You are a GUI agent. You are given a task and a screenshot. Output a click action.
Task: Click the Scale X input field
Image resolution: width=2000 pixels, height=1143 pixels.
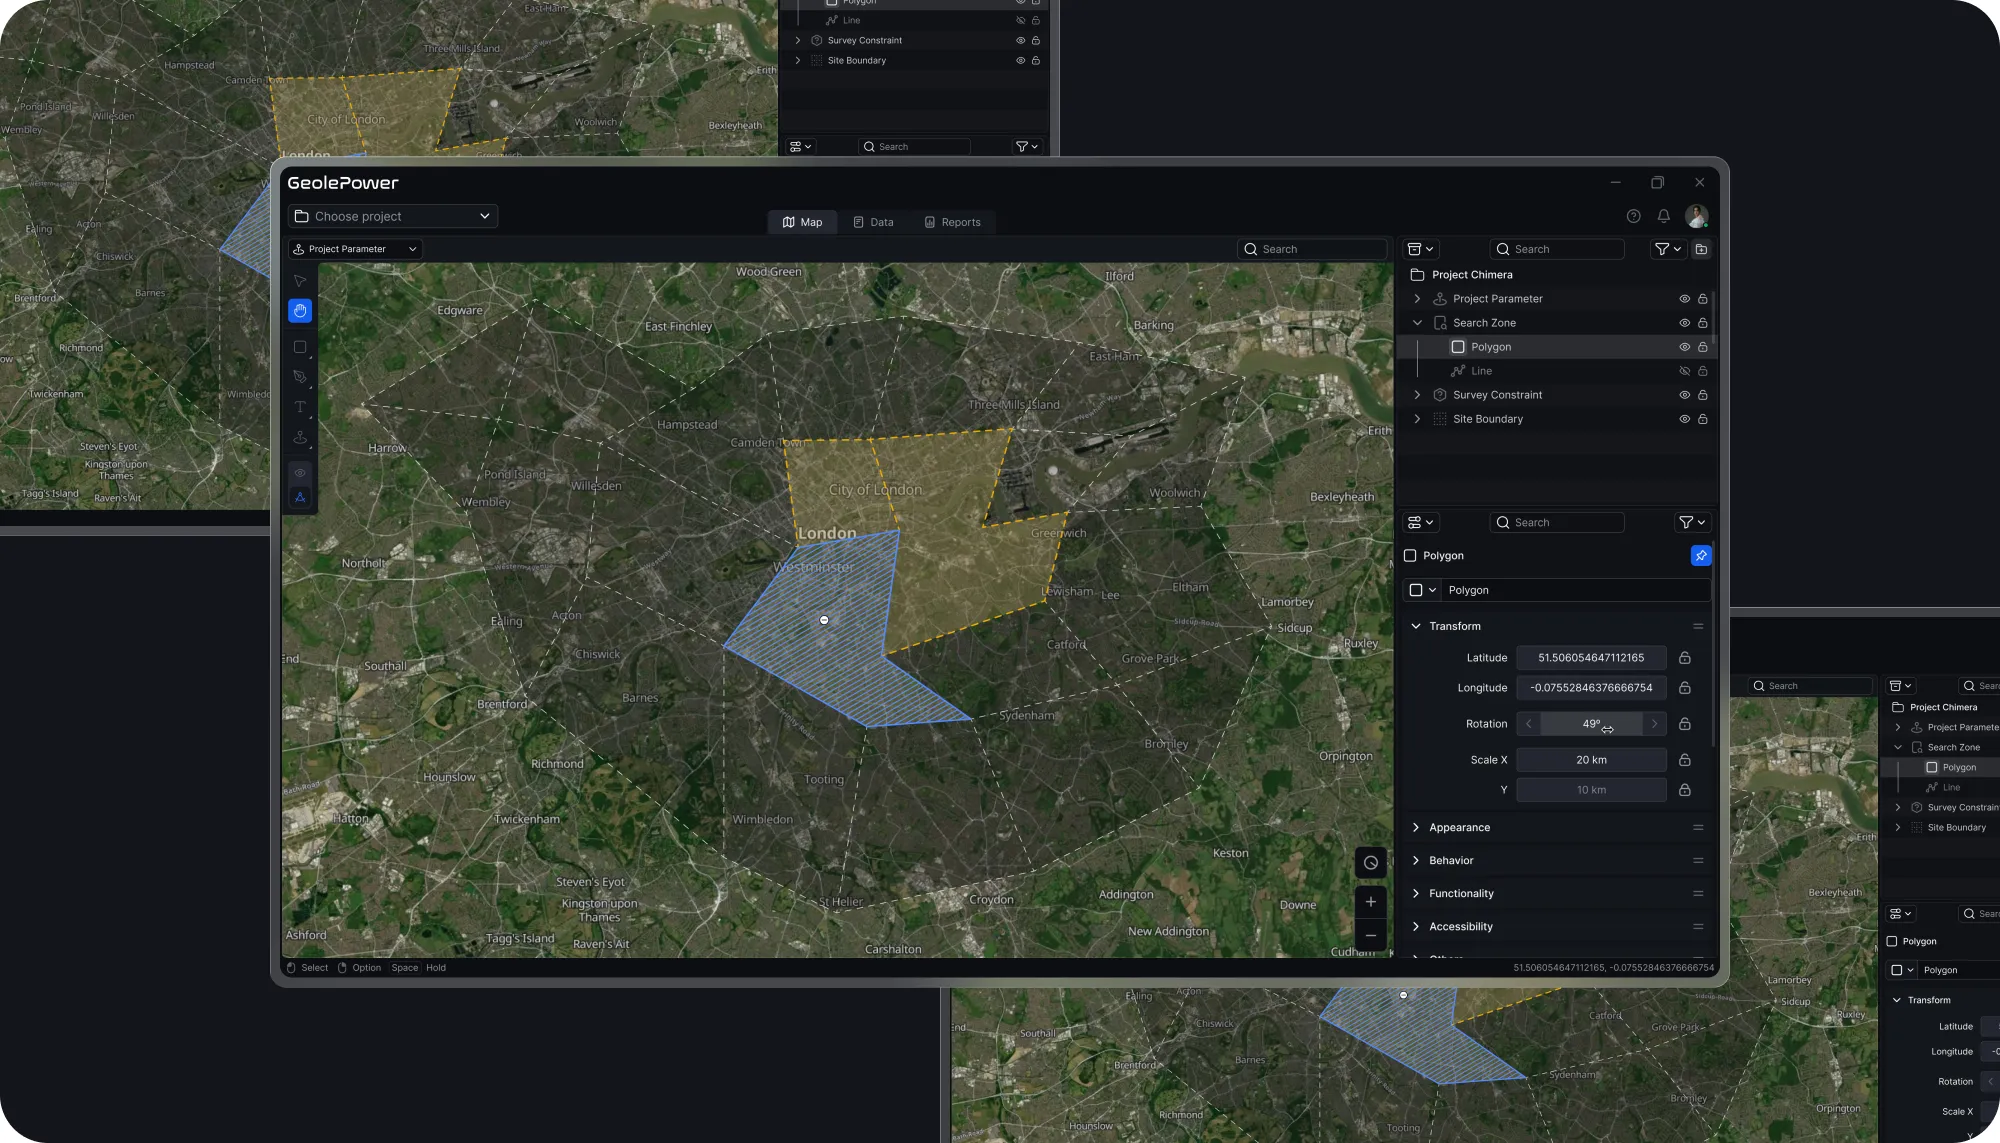tap(1591, 760)
